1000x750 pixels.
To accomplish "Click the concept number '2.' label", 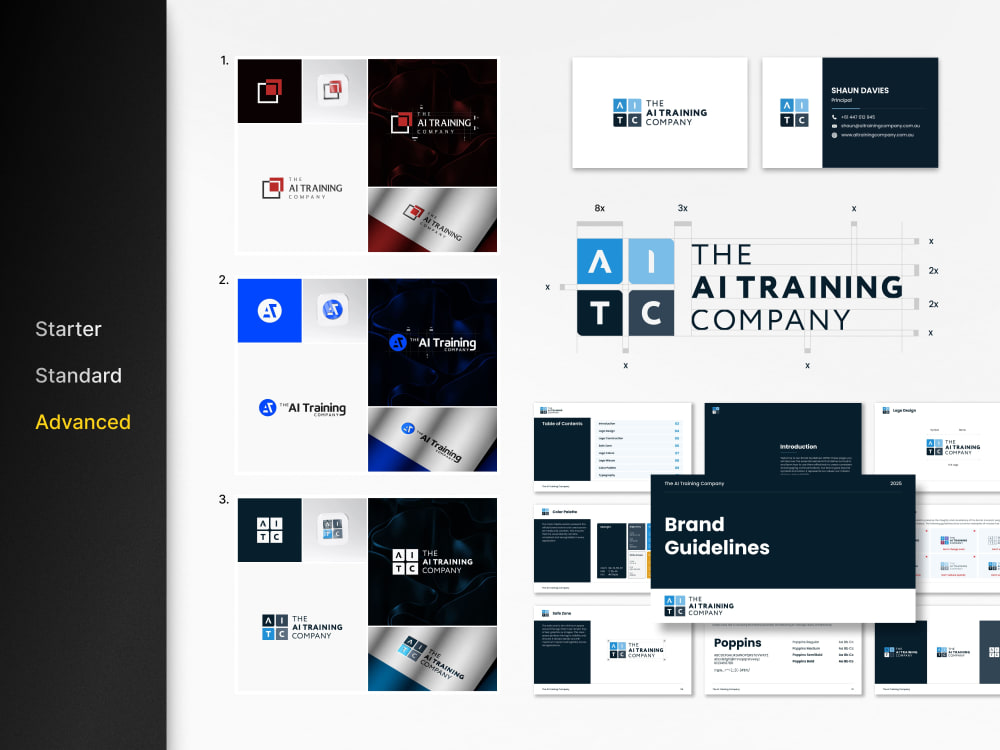I will pos(224,280).
